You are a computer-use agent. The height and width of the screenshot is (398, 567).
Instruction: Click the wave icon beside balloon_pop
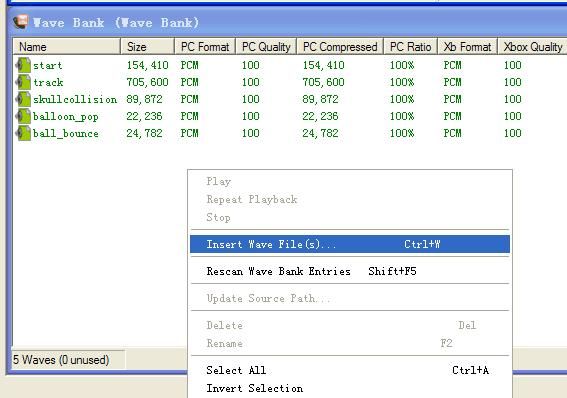pyautogui.click(x=23, y=116)
